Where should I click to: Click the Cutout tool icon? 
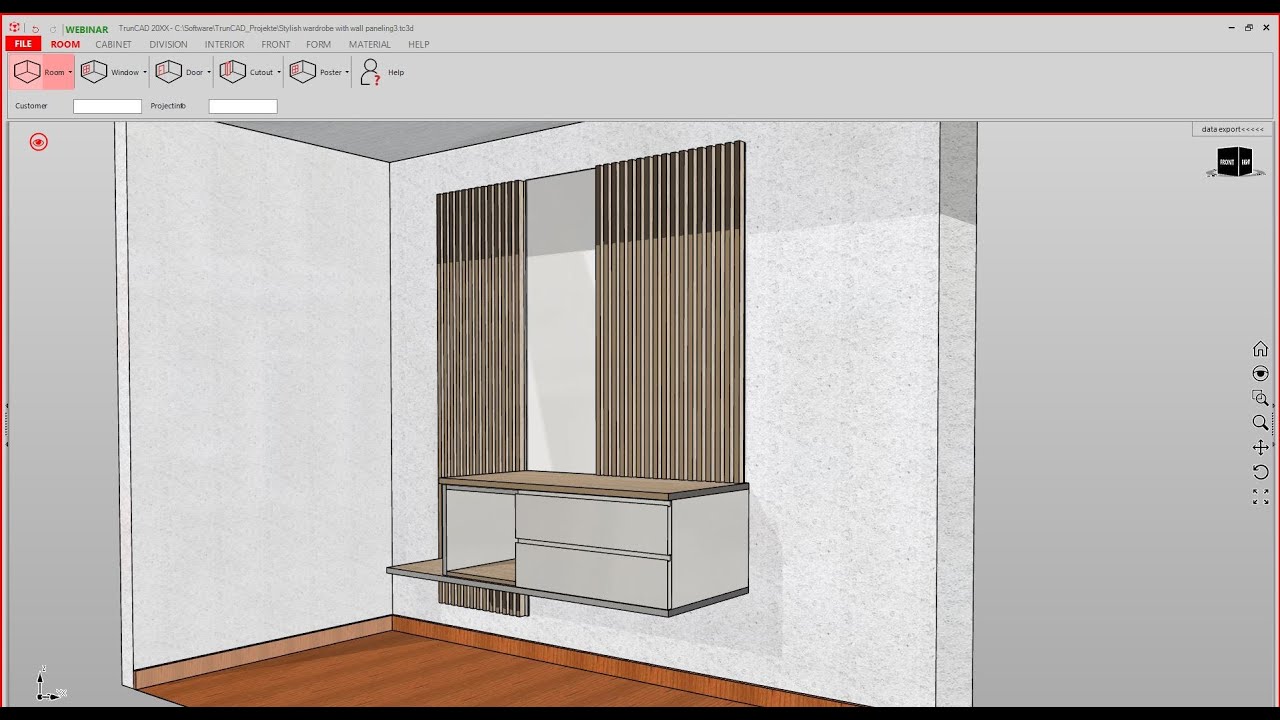(233, 72)
